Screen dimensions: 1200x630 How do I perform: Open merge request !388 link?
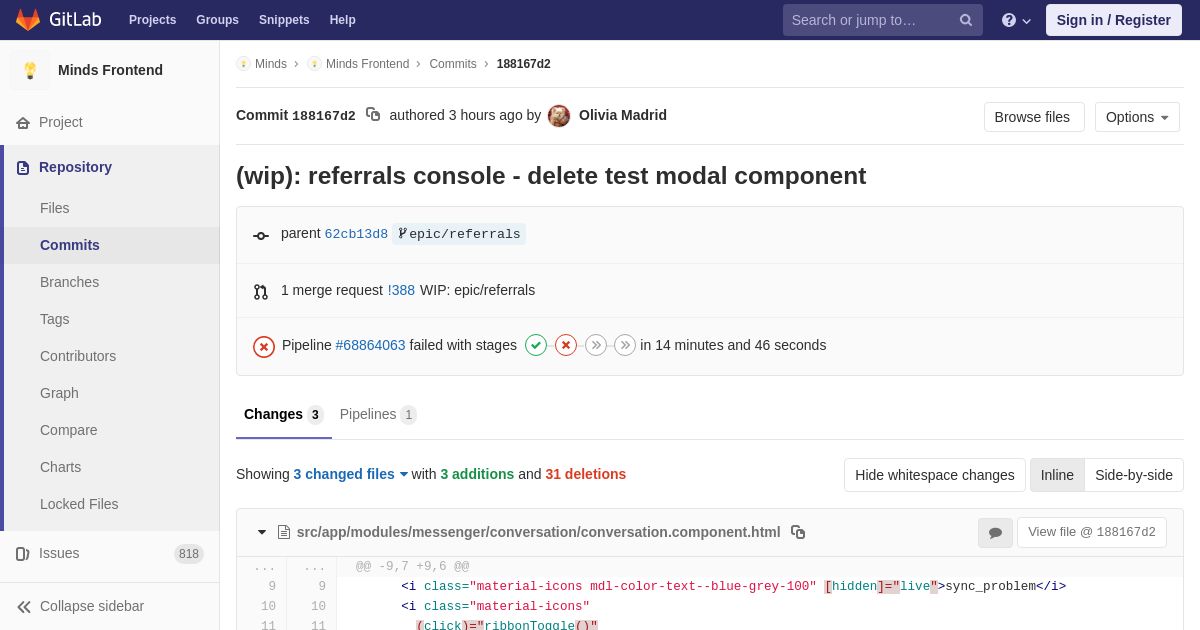401,290
